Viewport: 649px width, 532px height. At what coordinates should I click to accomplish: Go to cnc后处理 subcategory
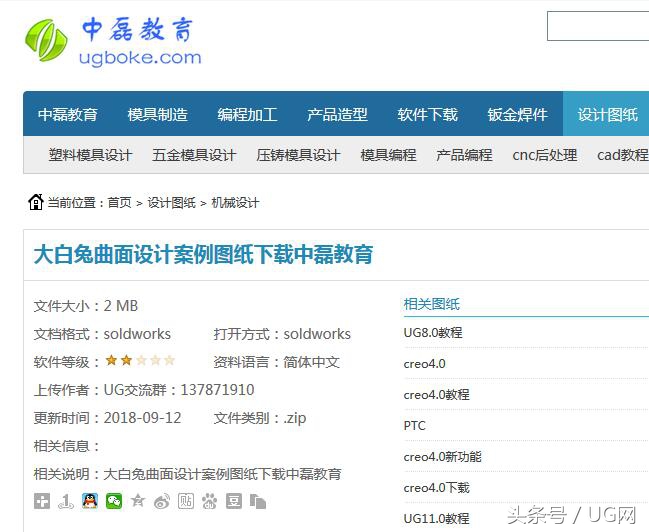(x=545, y=155)
